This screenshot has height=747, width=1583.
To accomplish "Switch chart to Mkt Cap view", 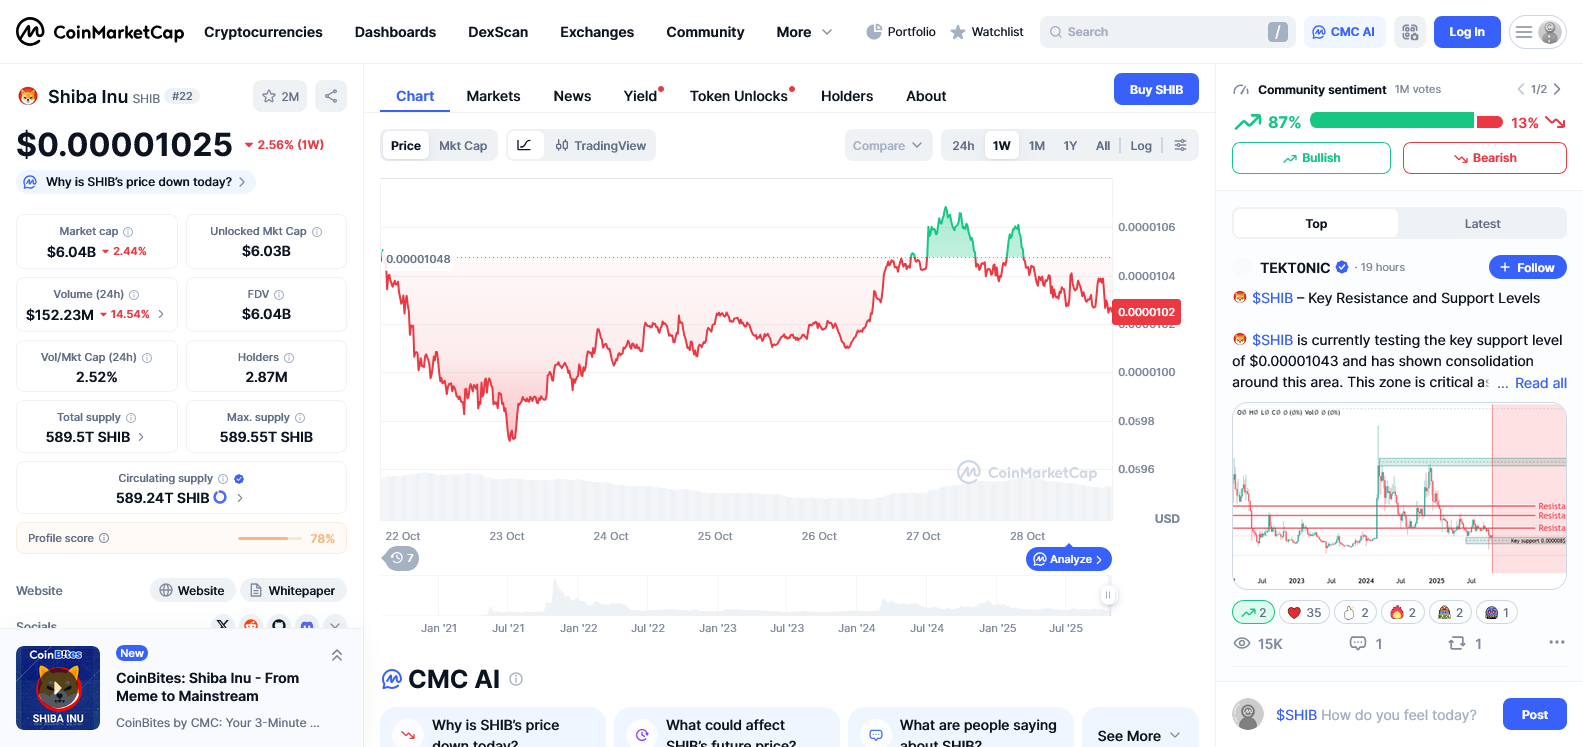I will (463, 145).
